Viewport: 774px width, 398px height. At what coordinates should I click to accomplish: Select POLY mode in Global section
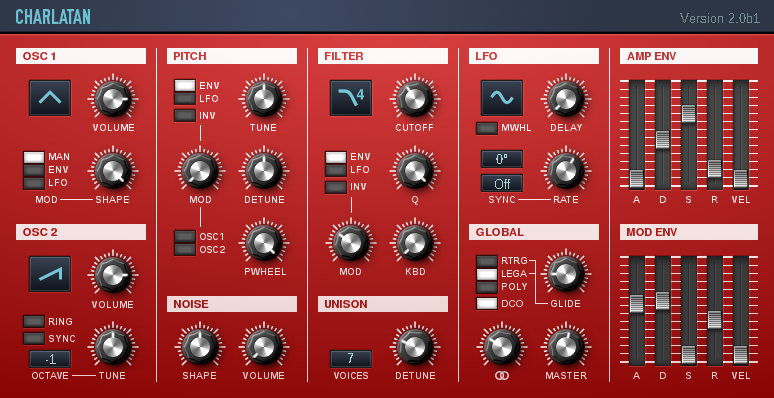487,287
